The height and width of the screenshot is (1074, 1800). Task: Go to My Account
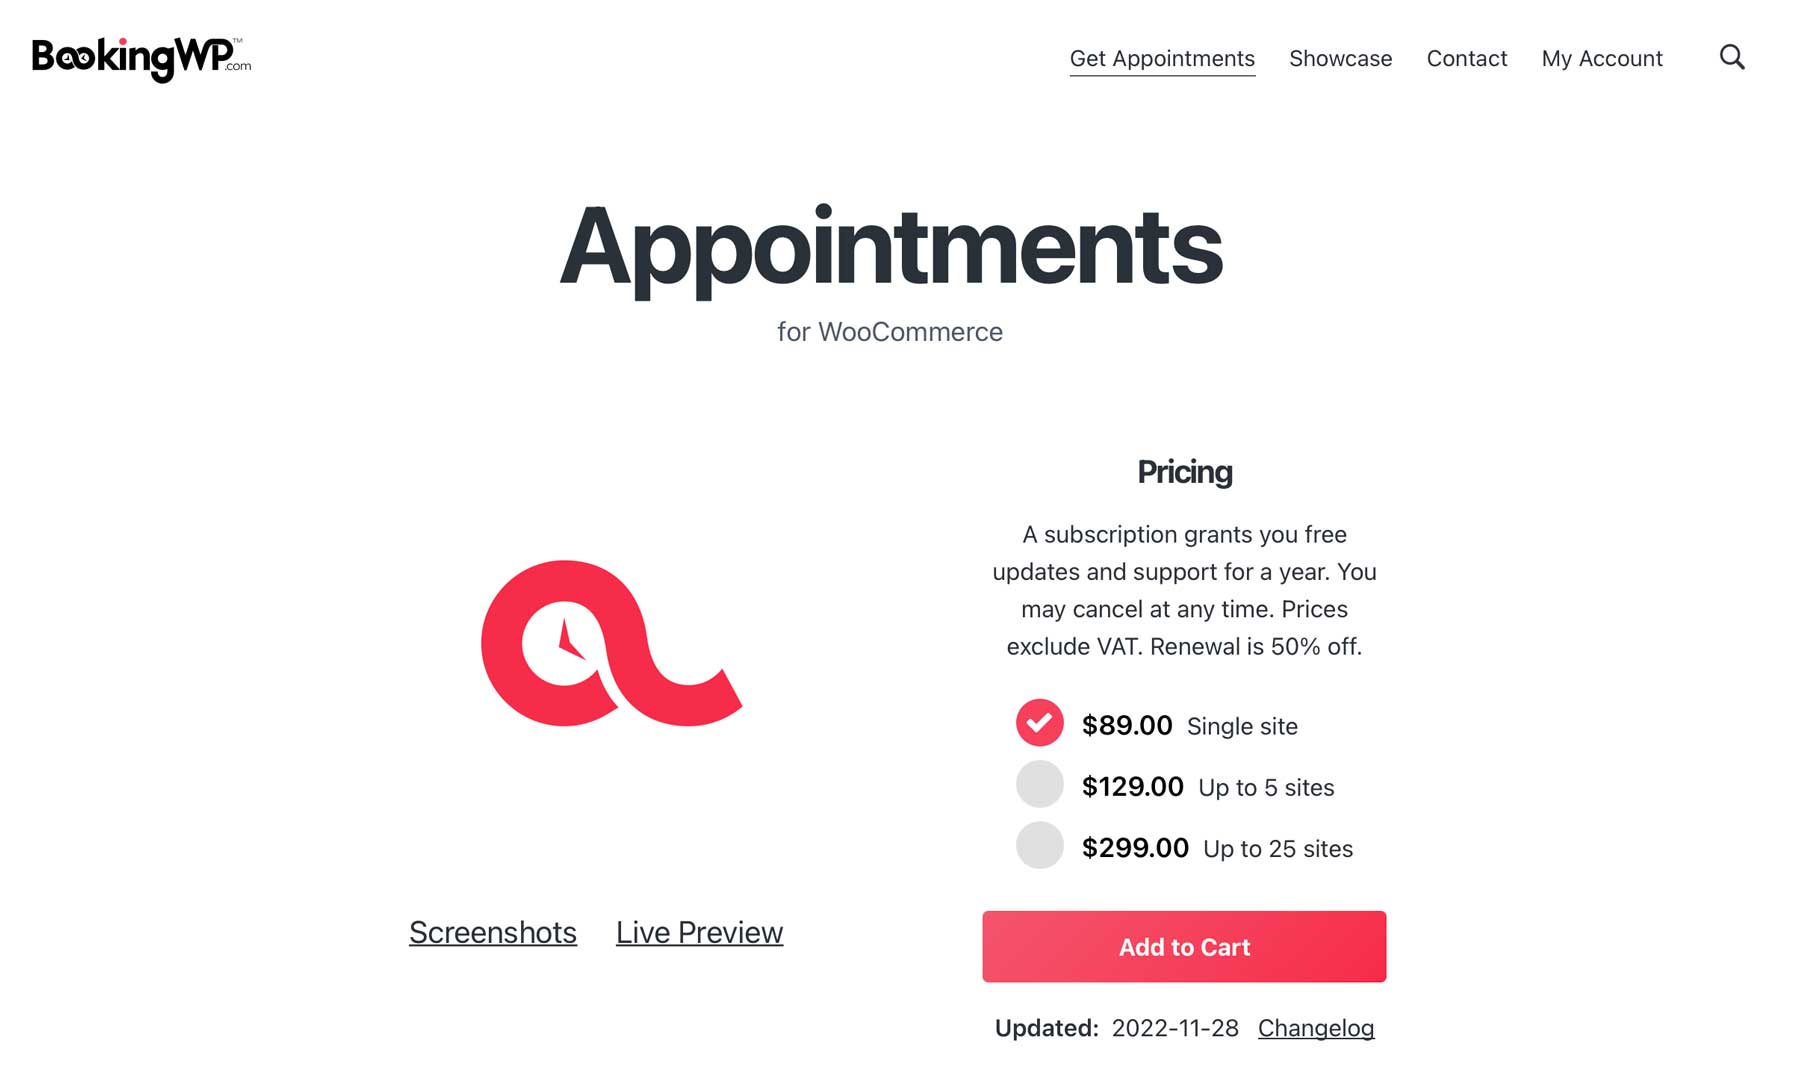coord(1601,58)
